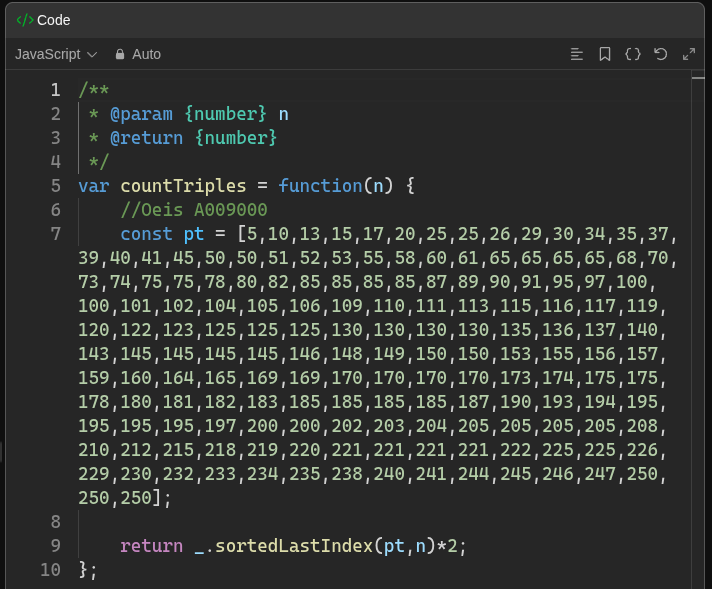
Task: Click the var keyword on line 5
Action: 94,187
